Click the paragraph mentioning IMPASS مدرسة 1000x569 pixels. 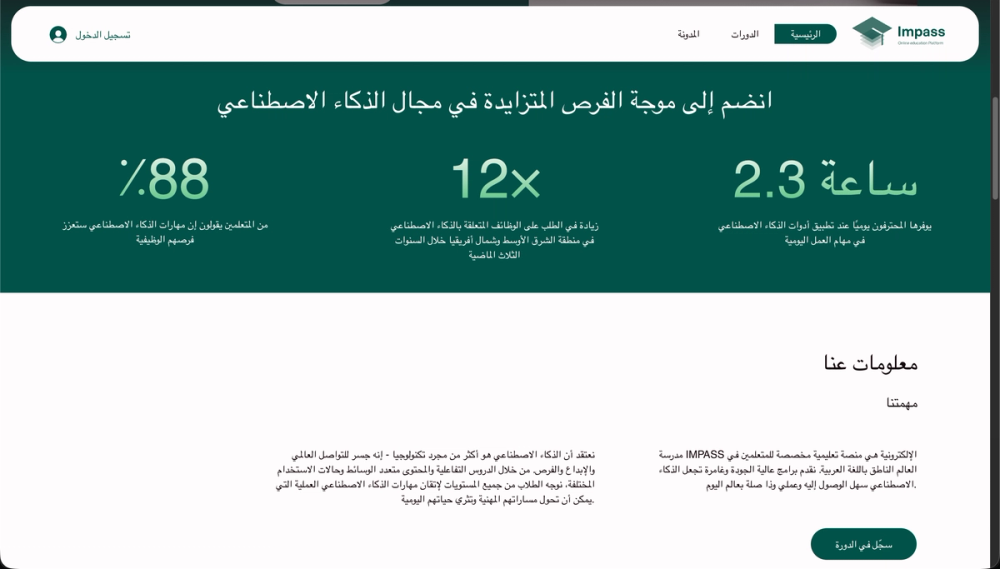[788, 469]
